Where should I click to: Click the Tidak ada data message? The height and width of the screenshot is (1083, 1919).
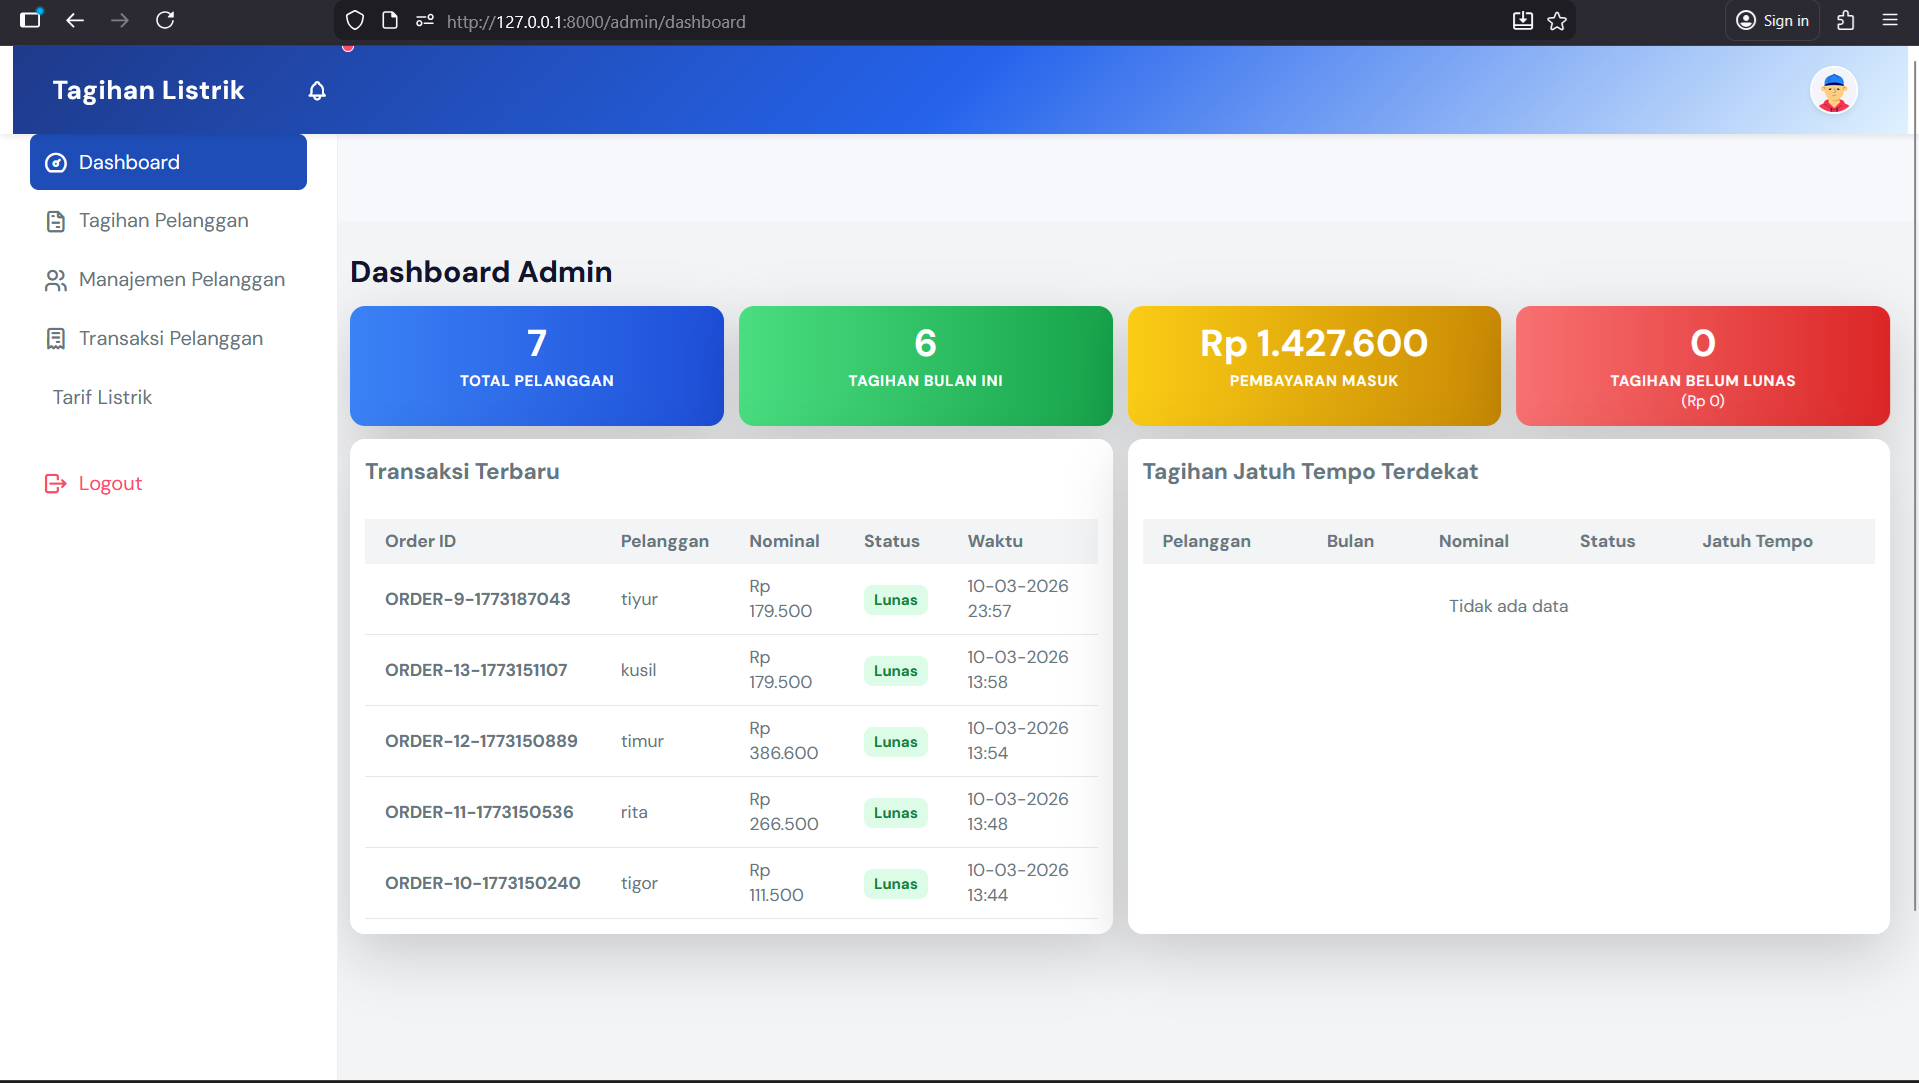[x=1508, y=606]
